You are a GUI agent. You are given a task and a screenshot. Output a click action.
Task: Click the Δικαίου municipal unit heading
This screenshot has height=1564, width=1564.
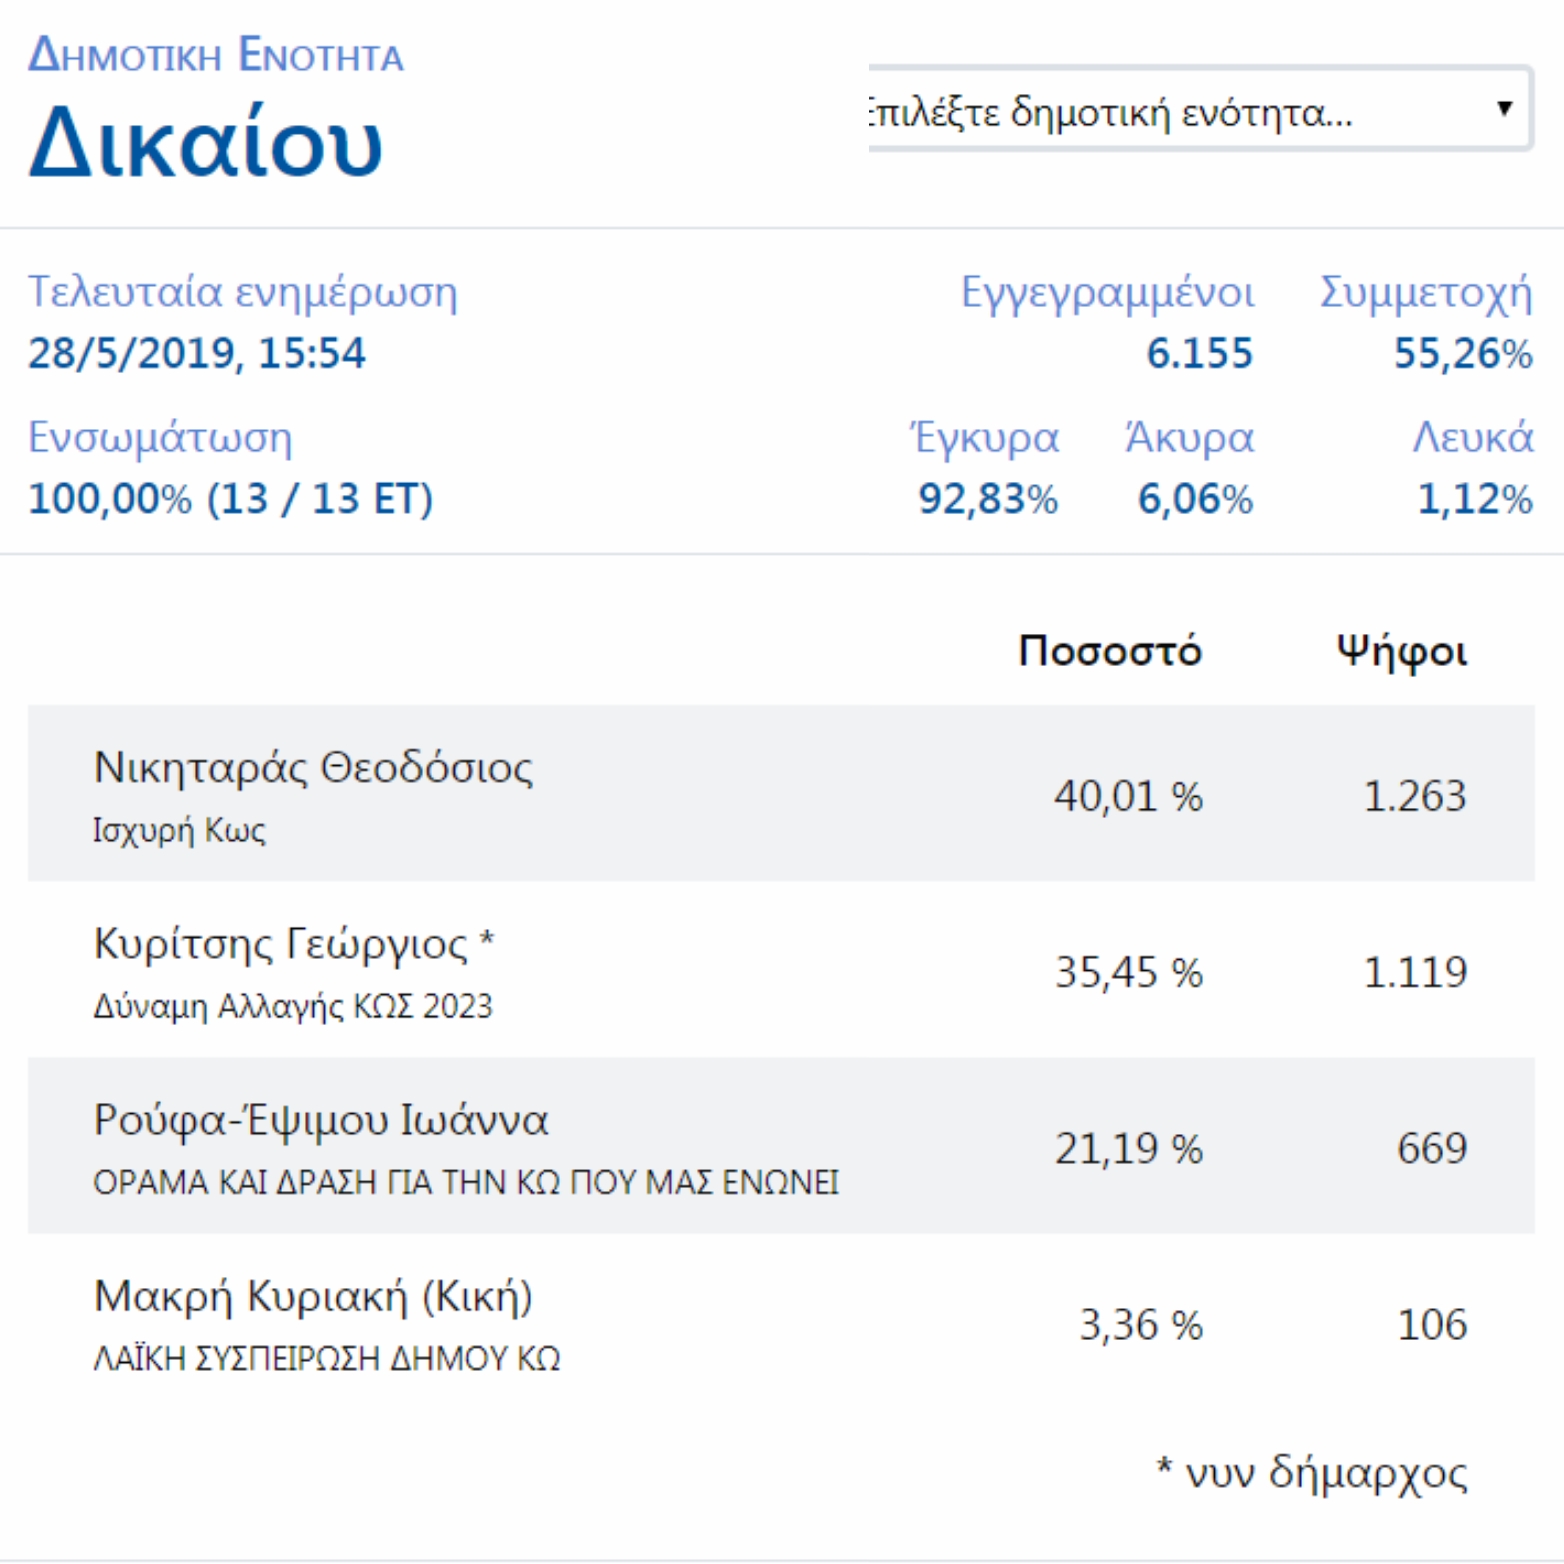(x=206, y=143)
